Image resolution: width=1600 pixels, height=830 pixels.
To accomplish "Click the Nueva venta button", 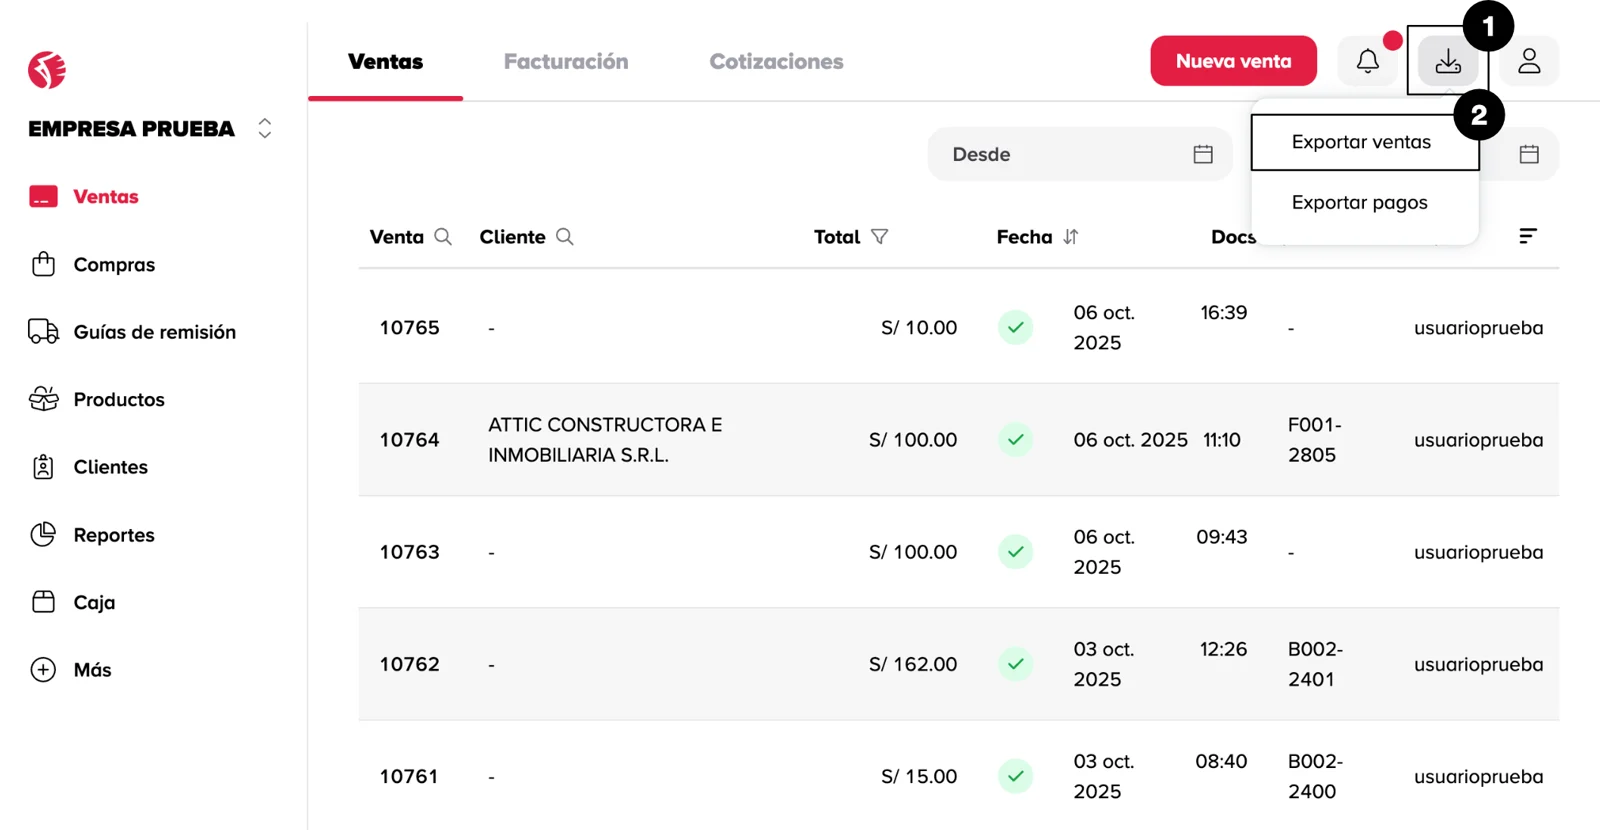I will point(1233,62).
